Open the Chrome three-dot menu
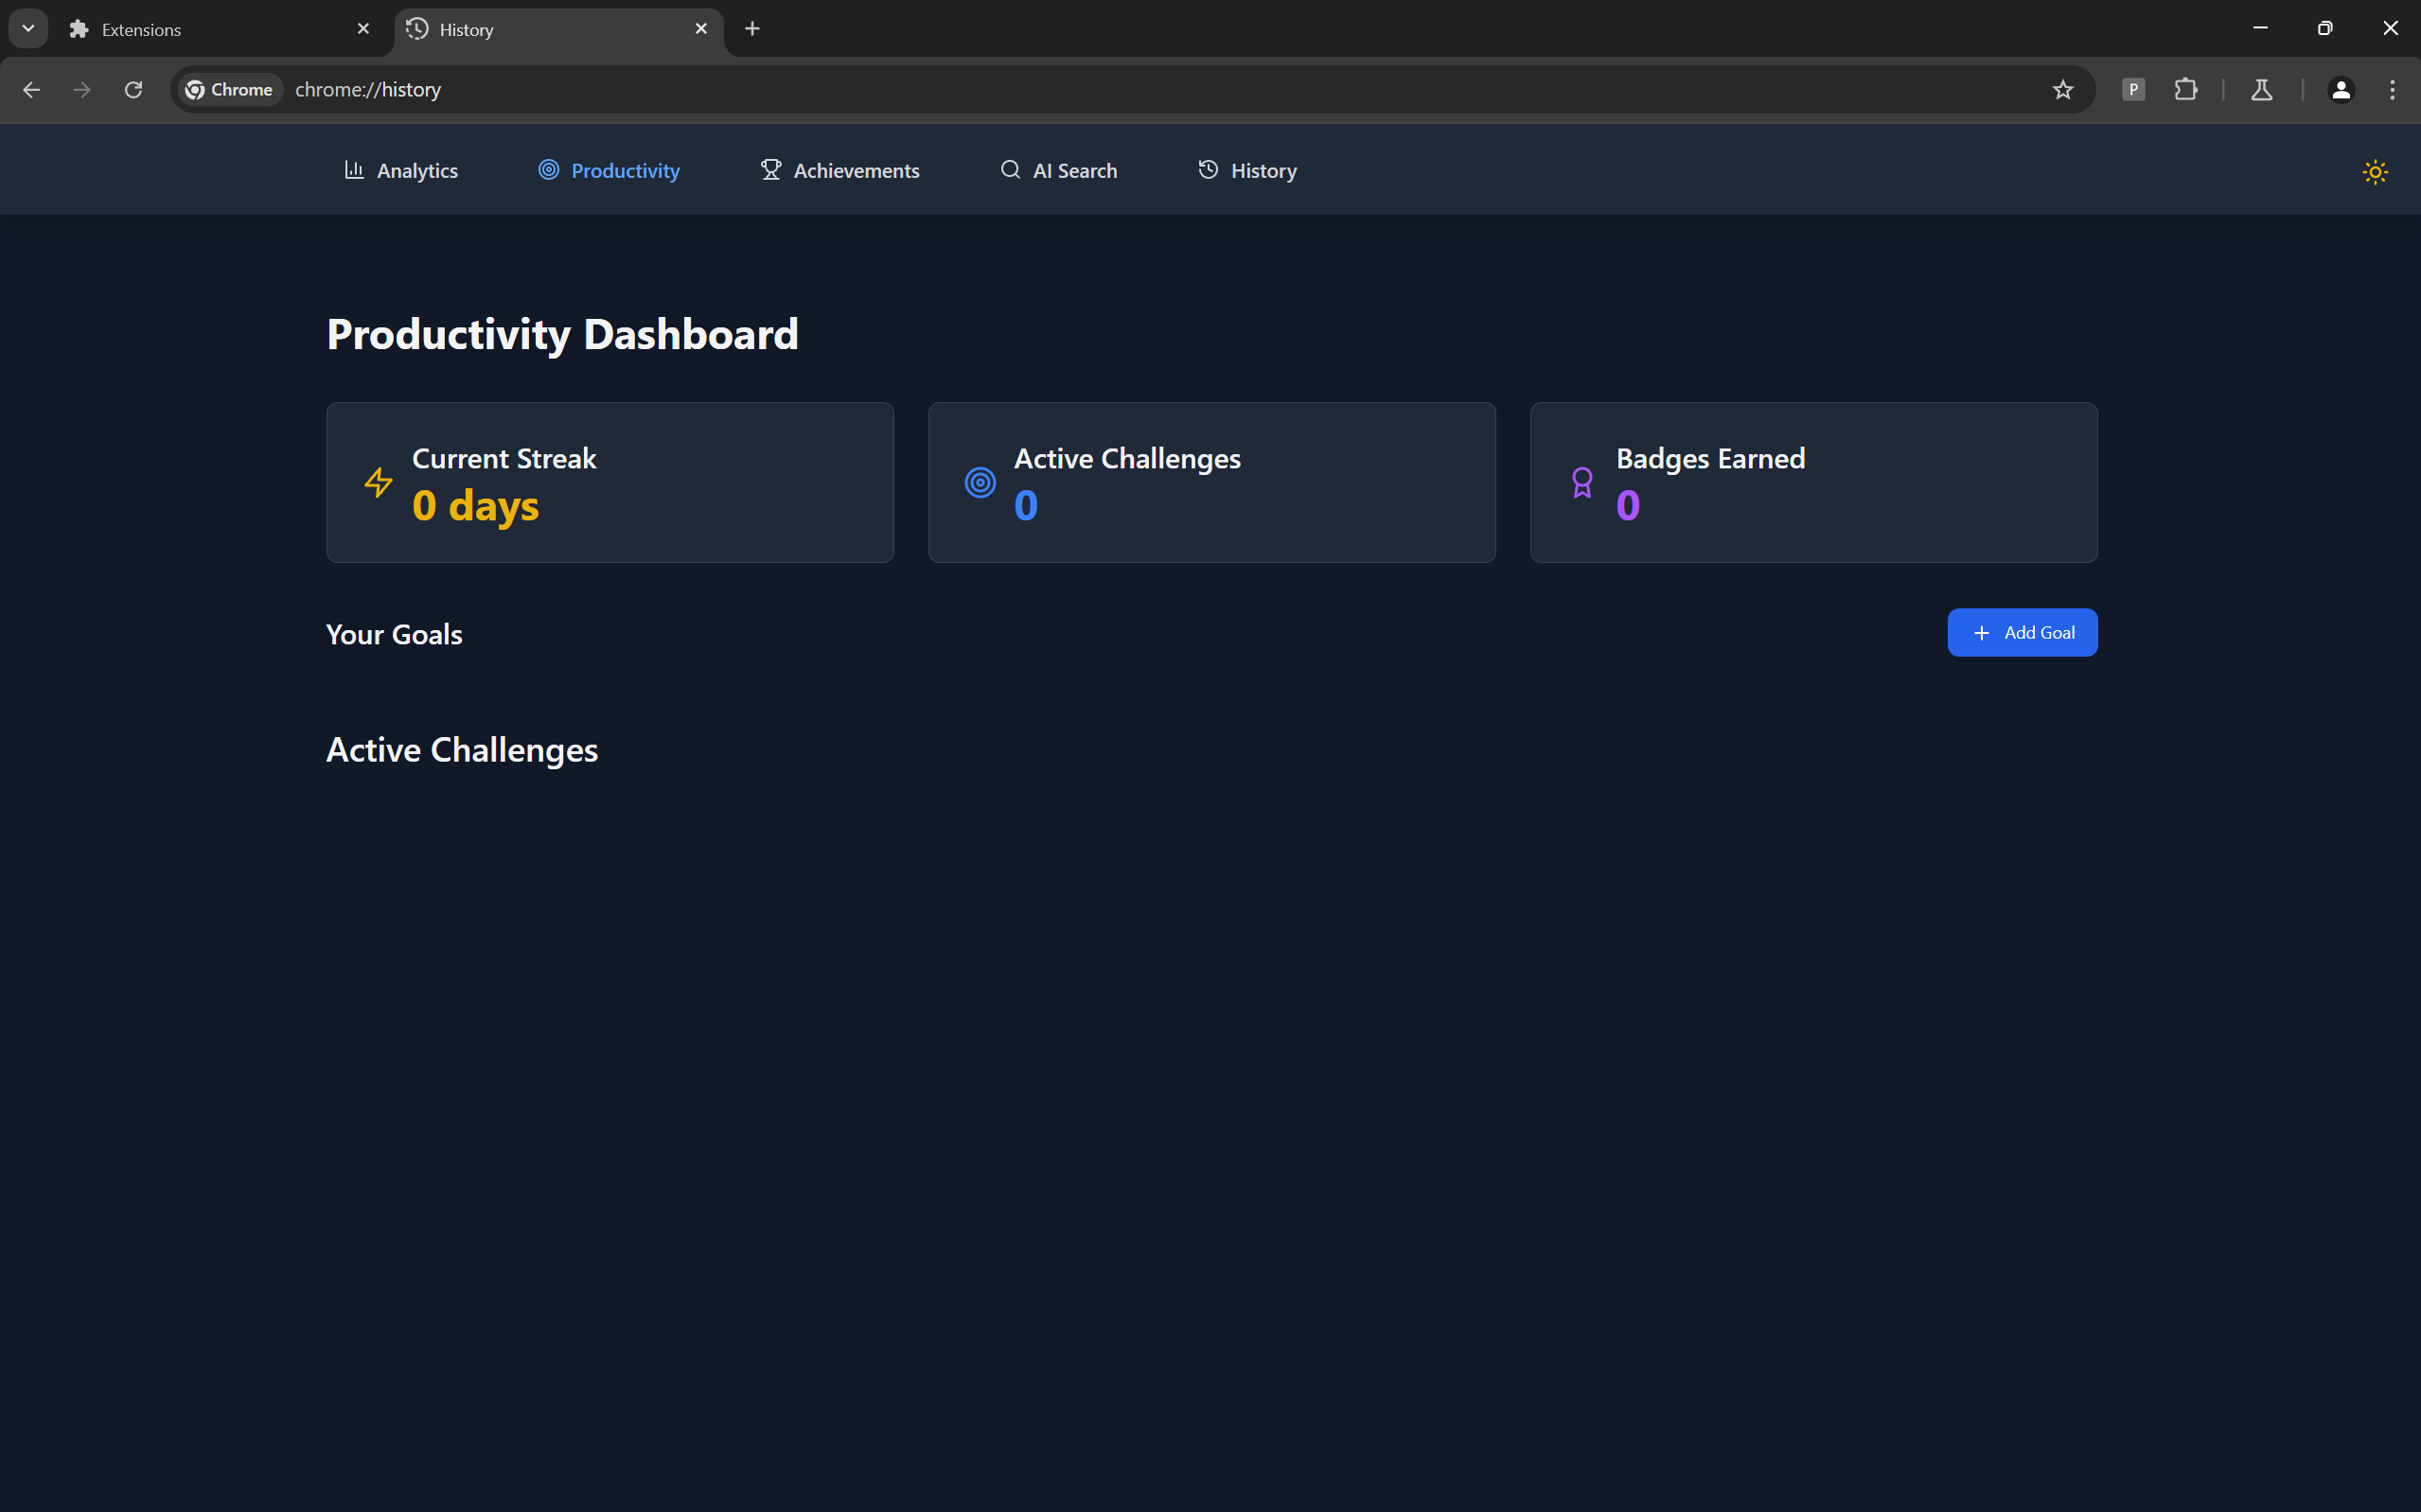 point(2392,90)
